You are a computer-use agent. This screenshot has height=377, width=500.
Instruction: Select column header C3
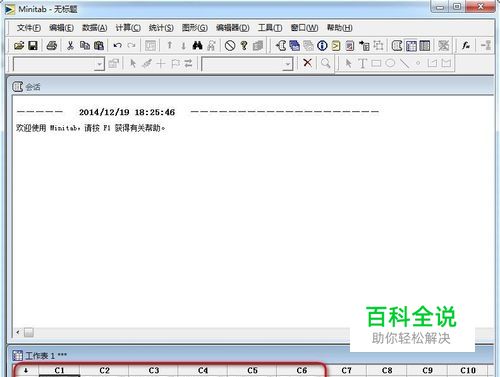[154, 370]
